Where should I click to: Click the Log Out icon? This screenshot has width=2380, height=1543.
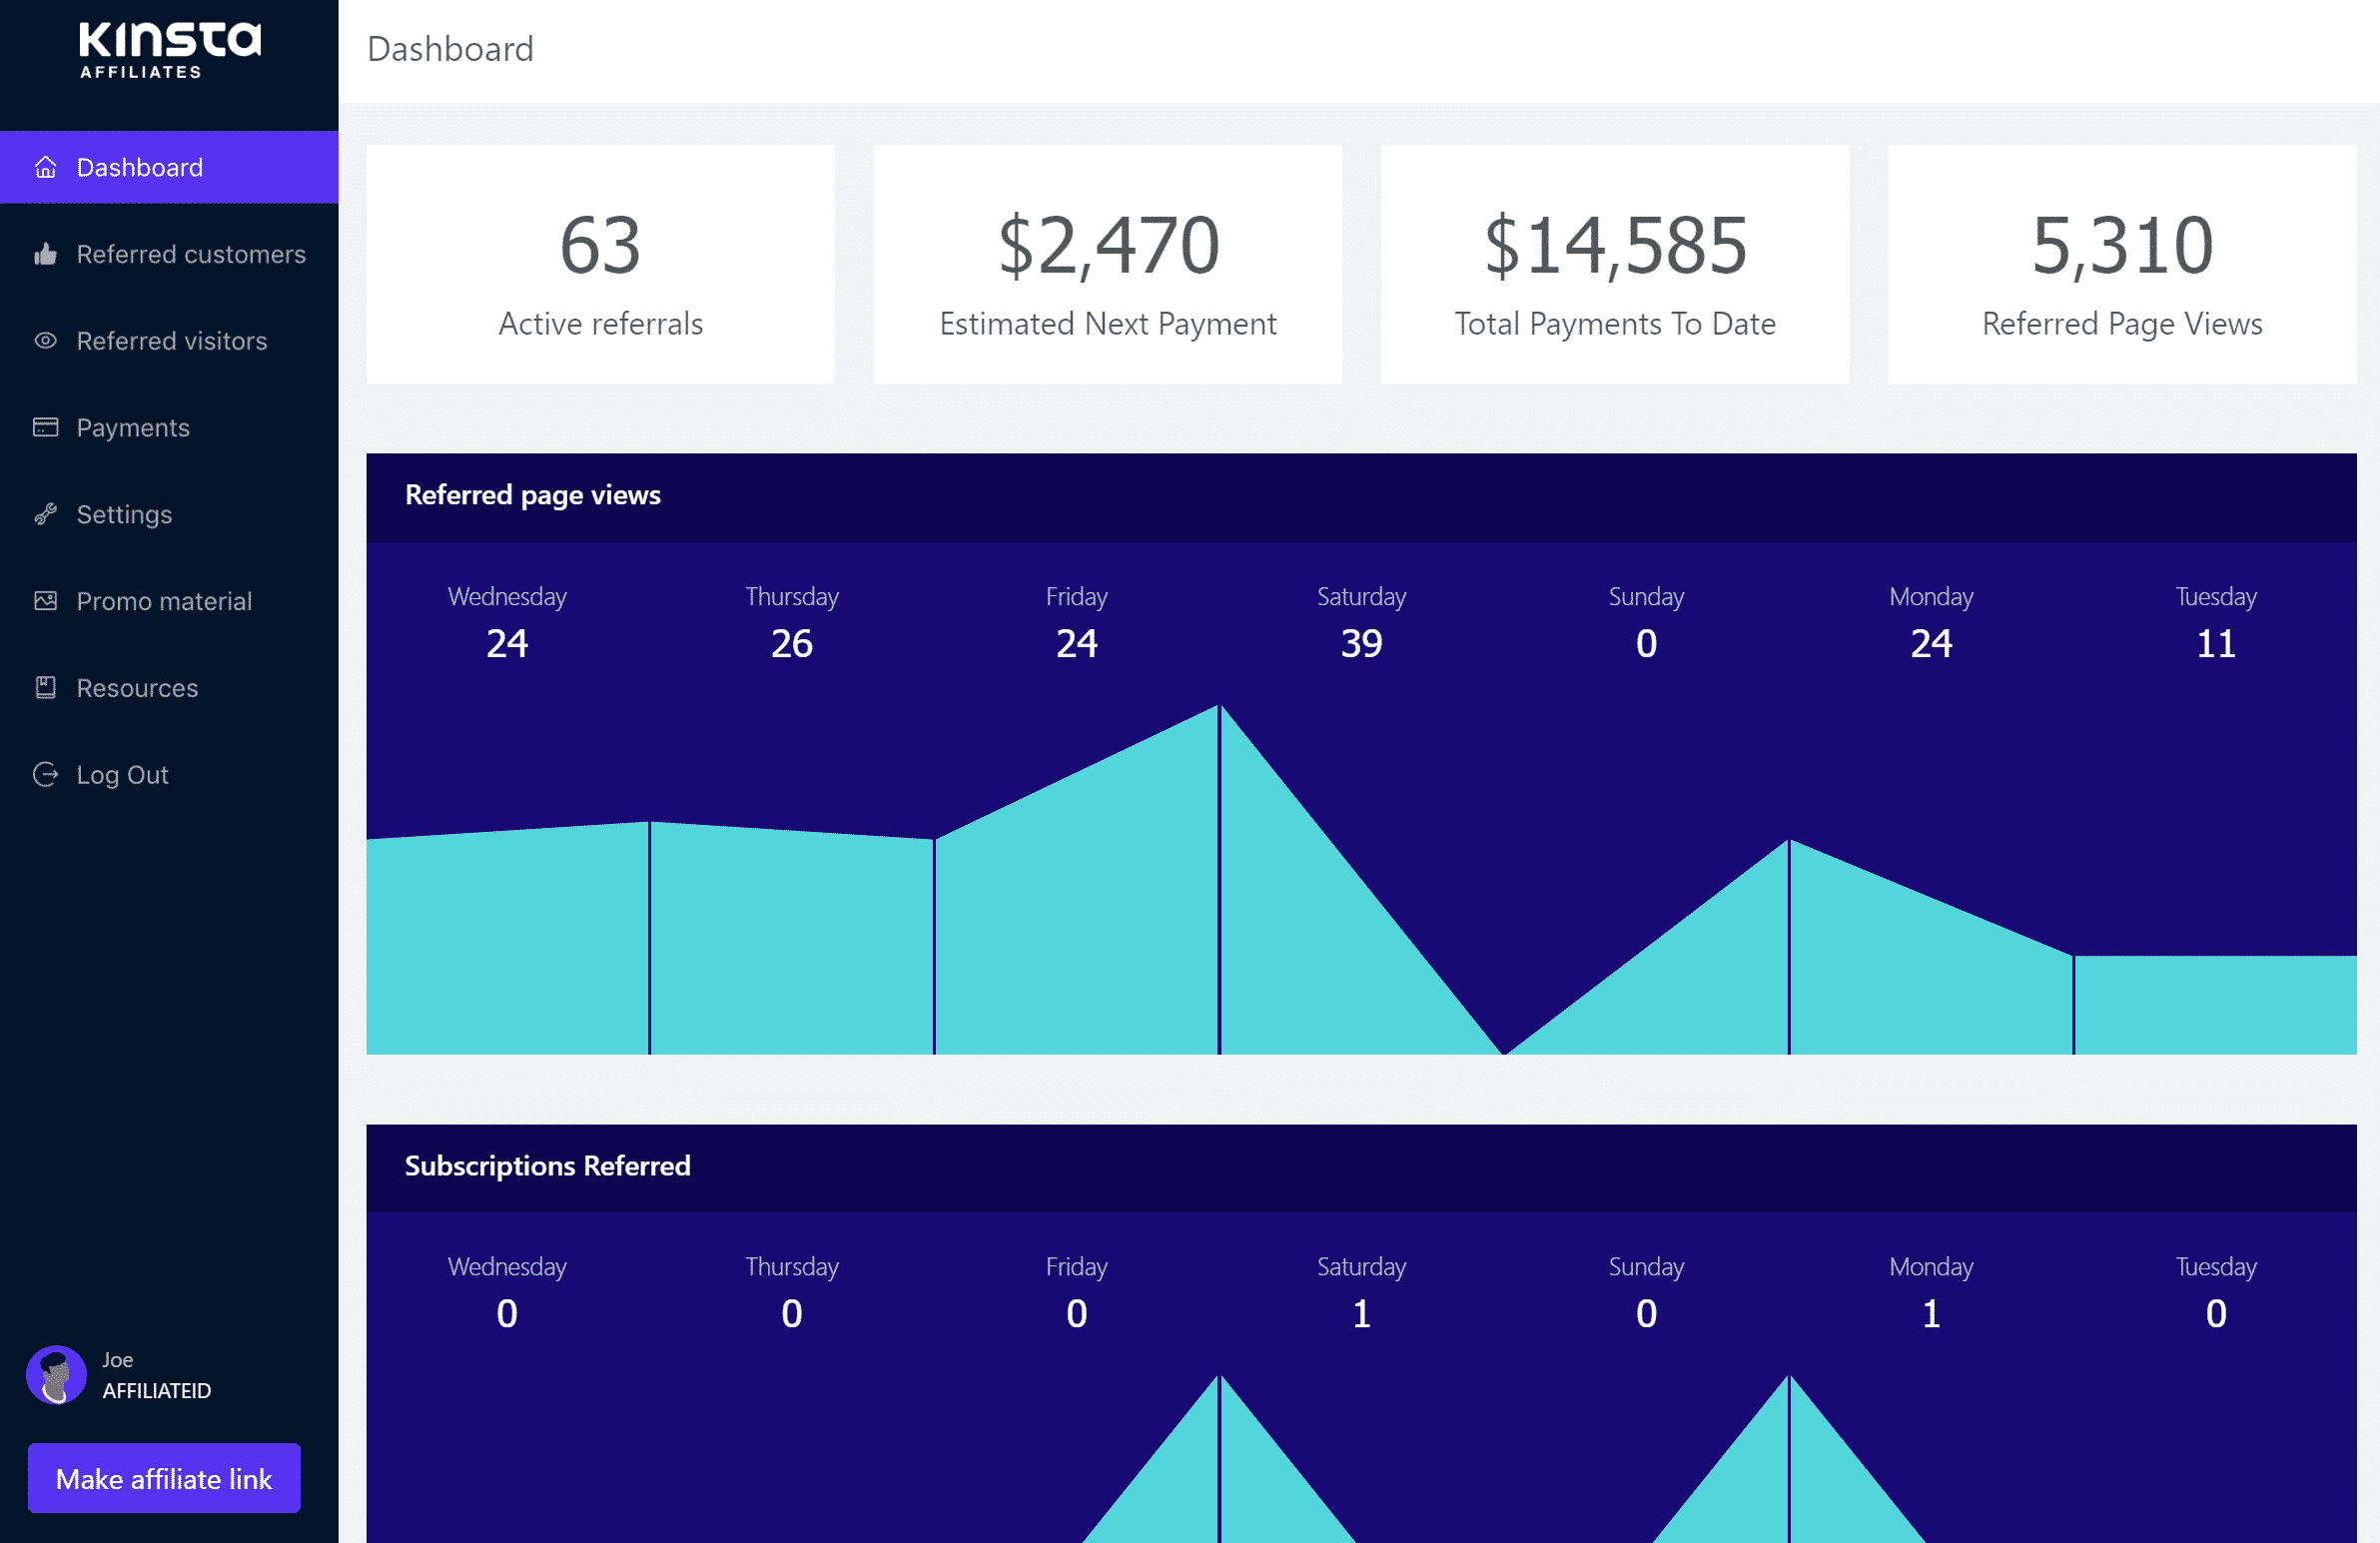pos(47,773)
